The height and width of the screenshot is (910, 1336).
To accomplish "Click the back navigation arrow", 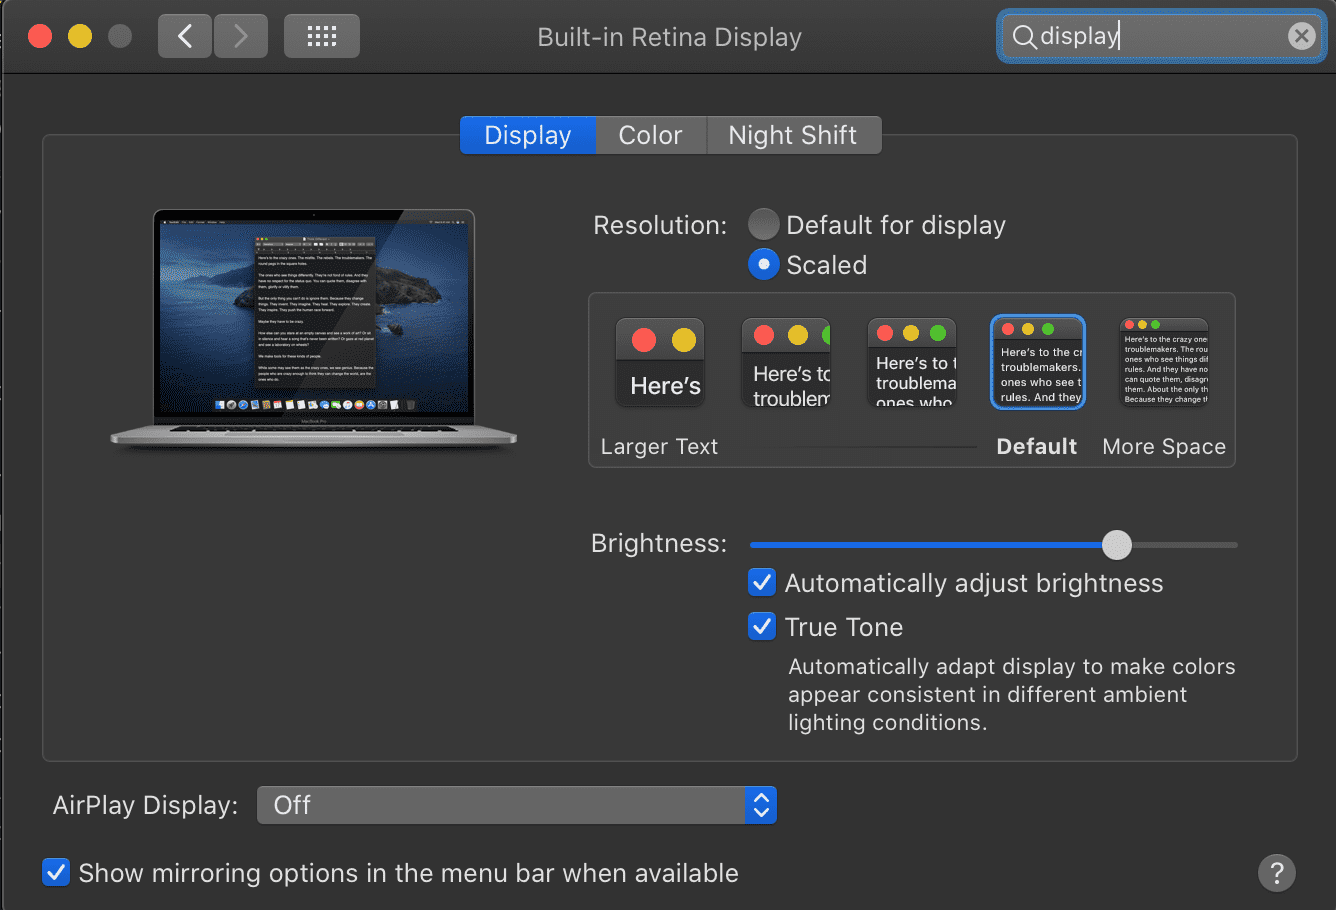I will 184,35.
